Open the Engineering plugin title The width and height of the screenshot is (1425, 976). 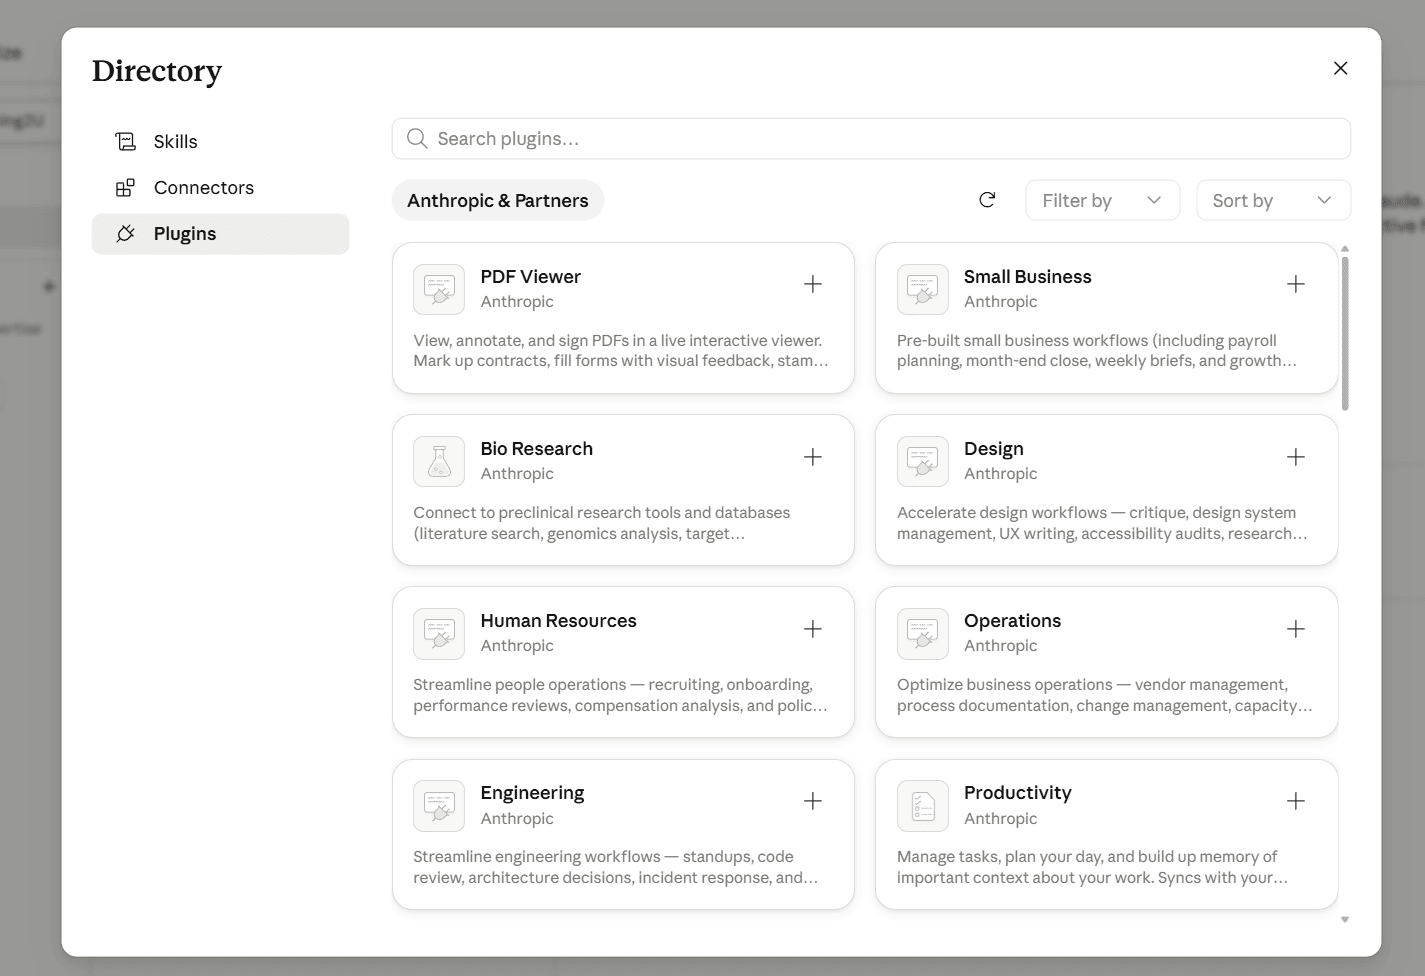tap(532, 793)
